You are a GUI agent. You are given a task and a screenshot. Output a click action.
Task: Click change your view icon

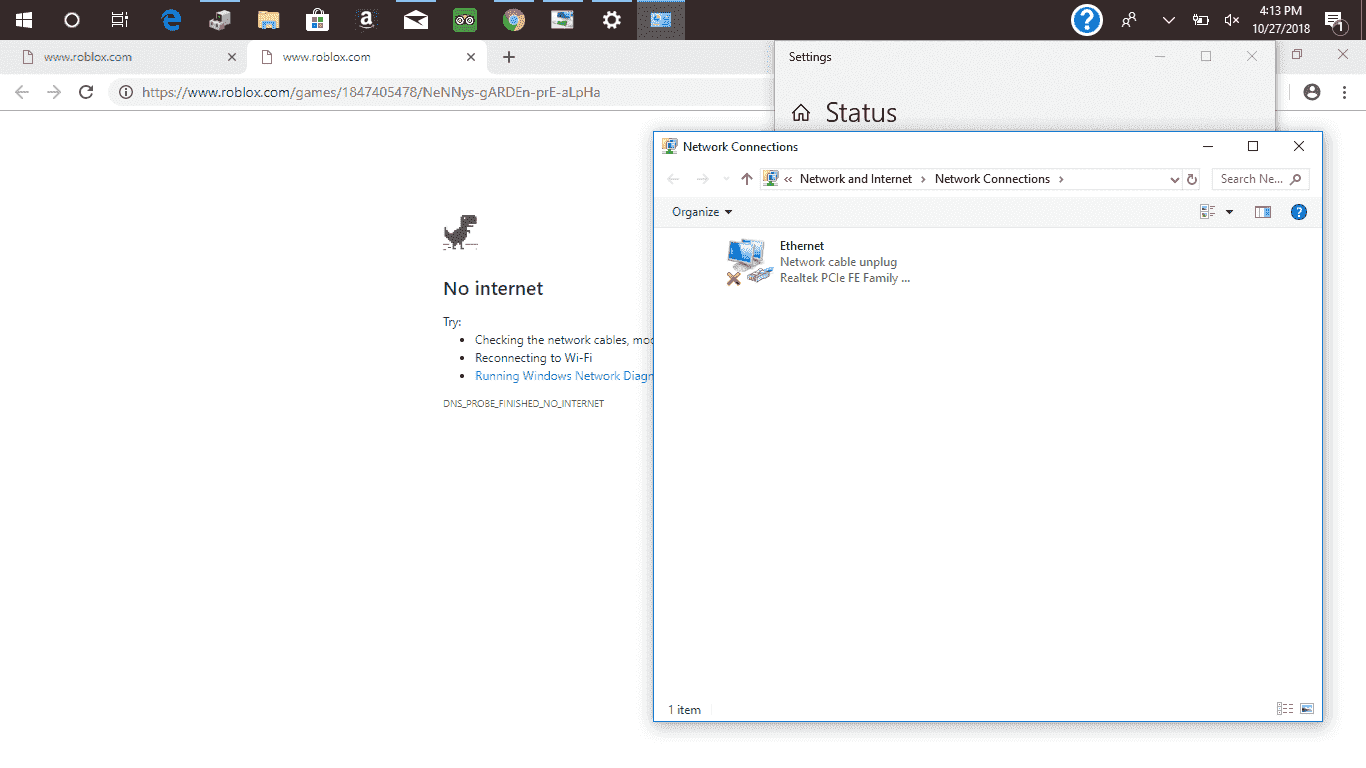[x=1207, y=212]
